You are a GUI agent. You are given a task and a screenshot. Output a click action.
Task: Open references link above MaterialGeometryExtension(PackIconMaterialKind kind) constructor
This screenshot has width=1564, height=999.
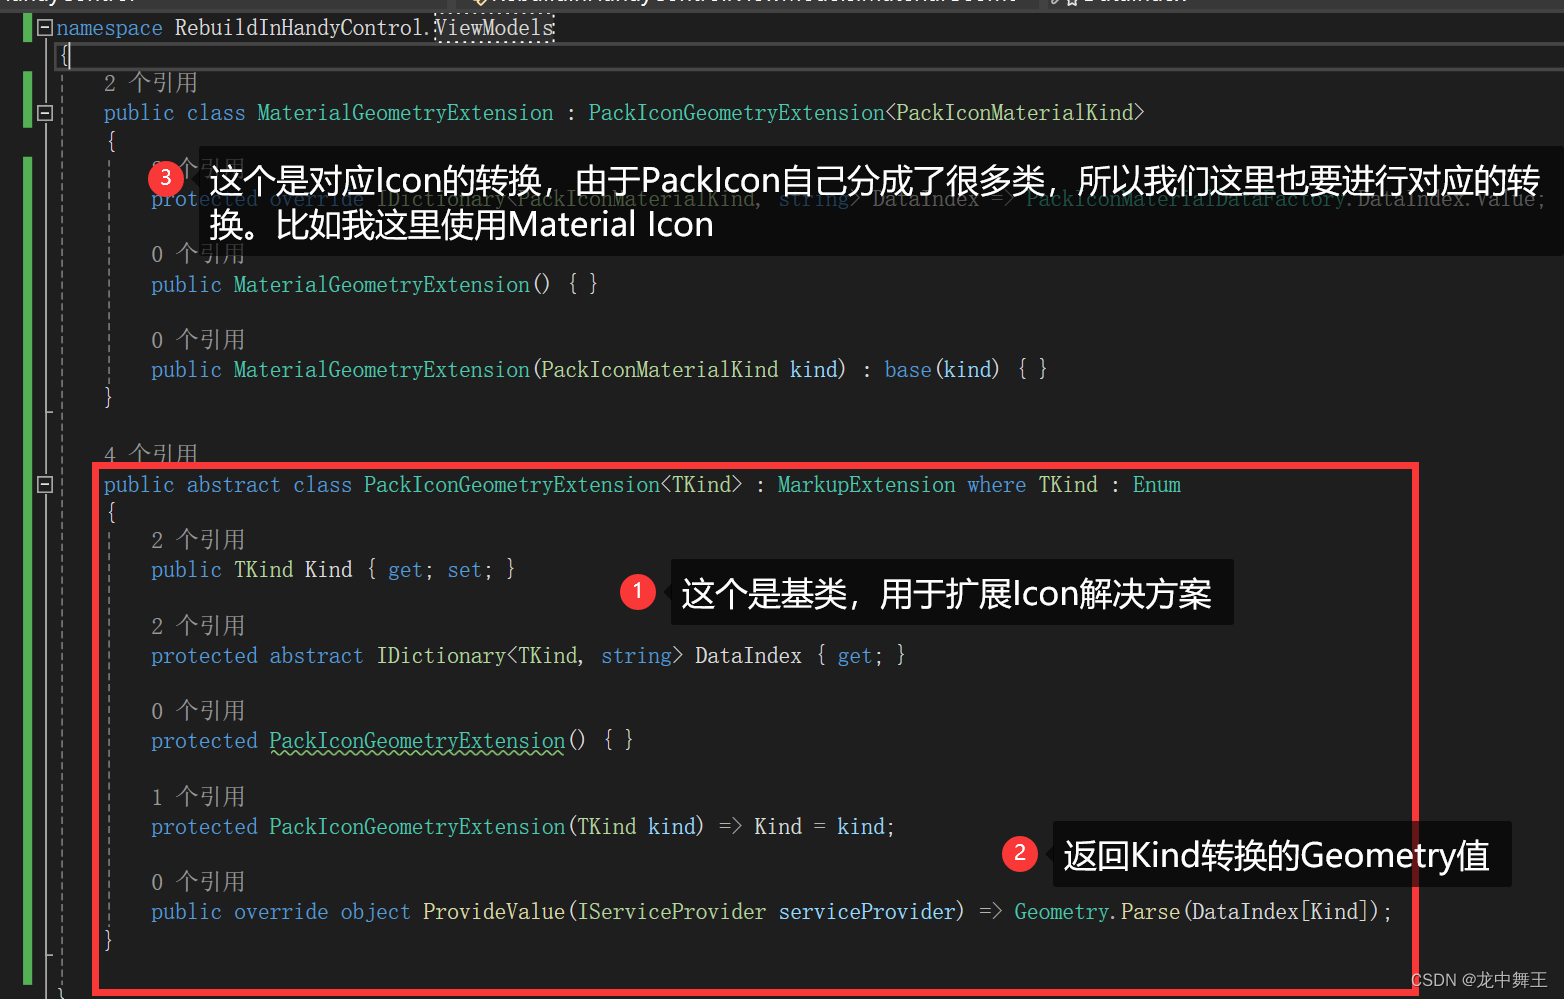[x=198, y=340]
